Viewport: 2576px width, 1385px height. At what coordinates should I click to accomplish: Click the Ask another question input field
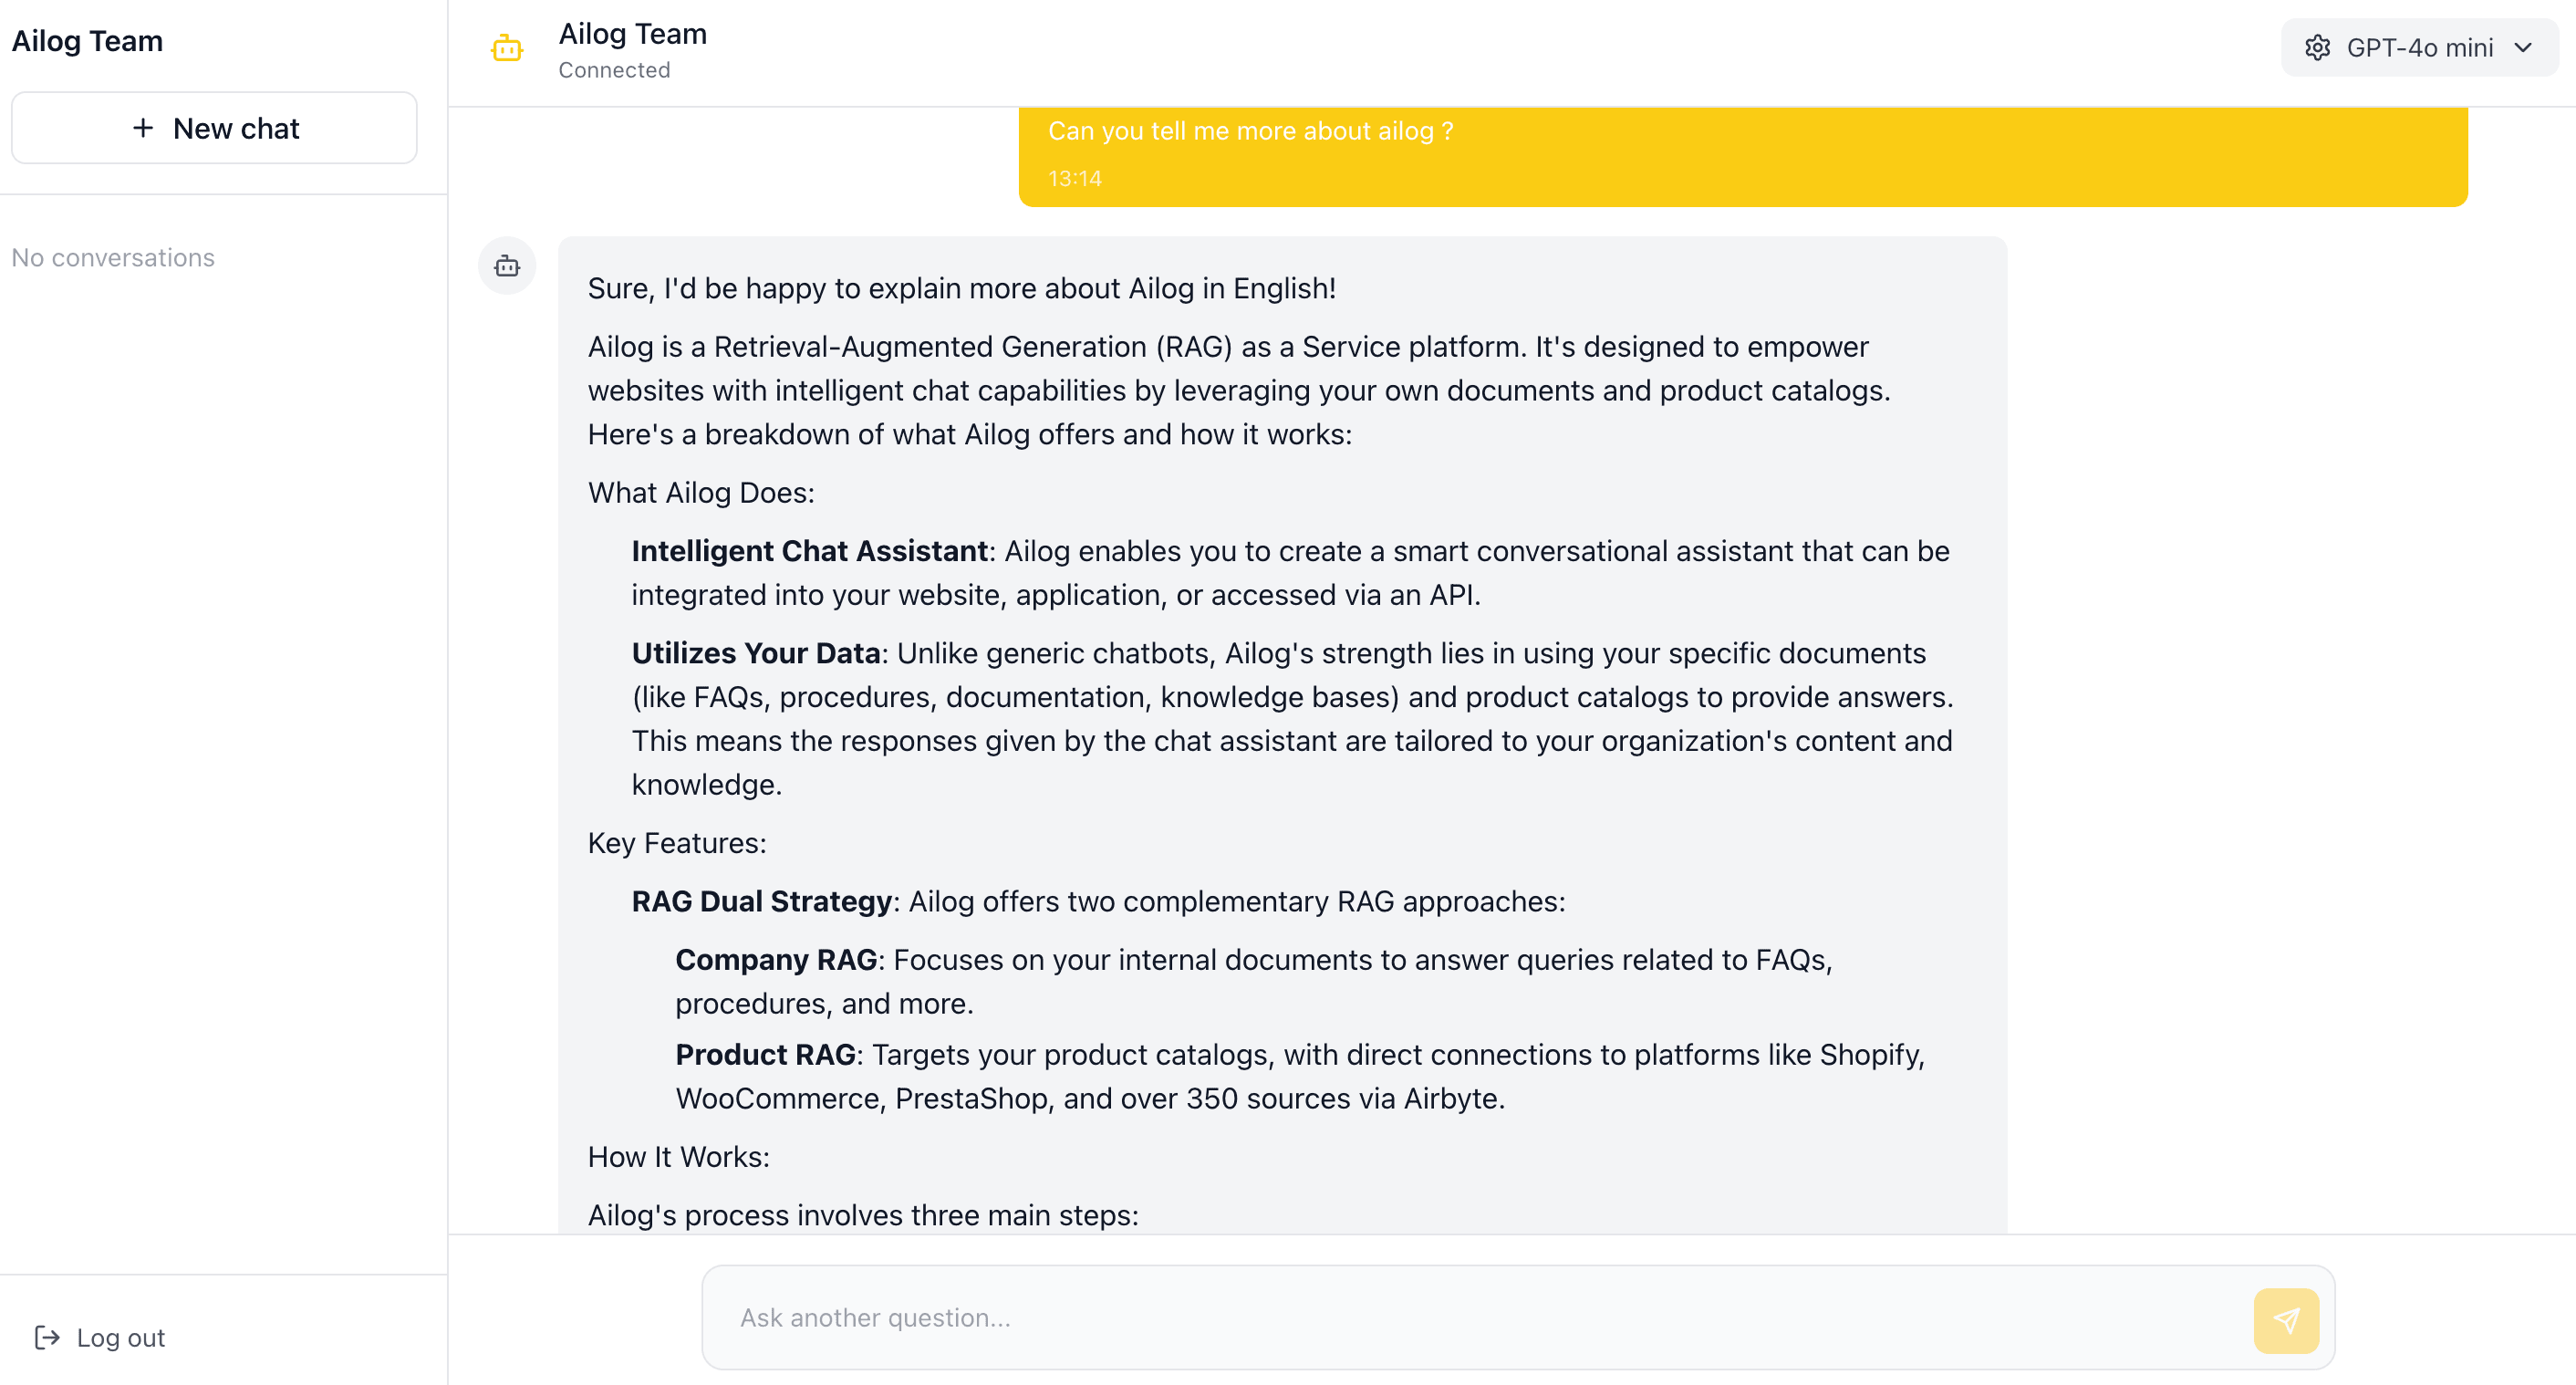[x=1400, y=1318]
